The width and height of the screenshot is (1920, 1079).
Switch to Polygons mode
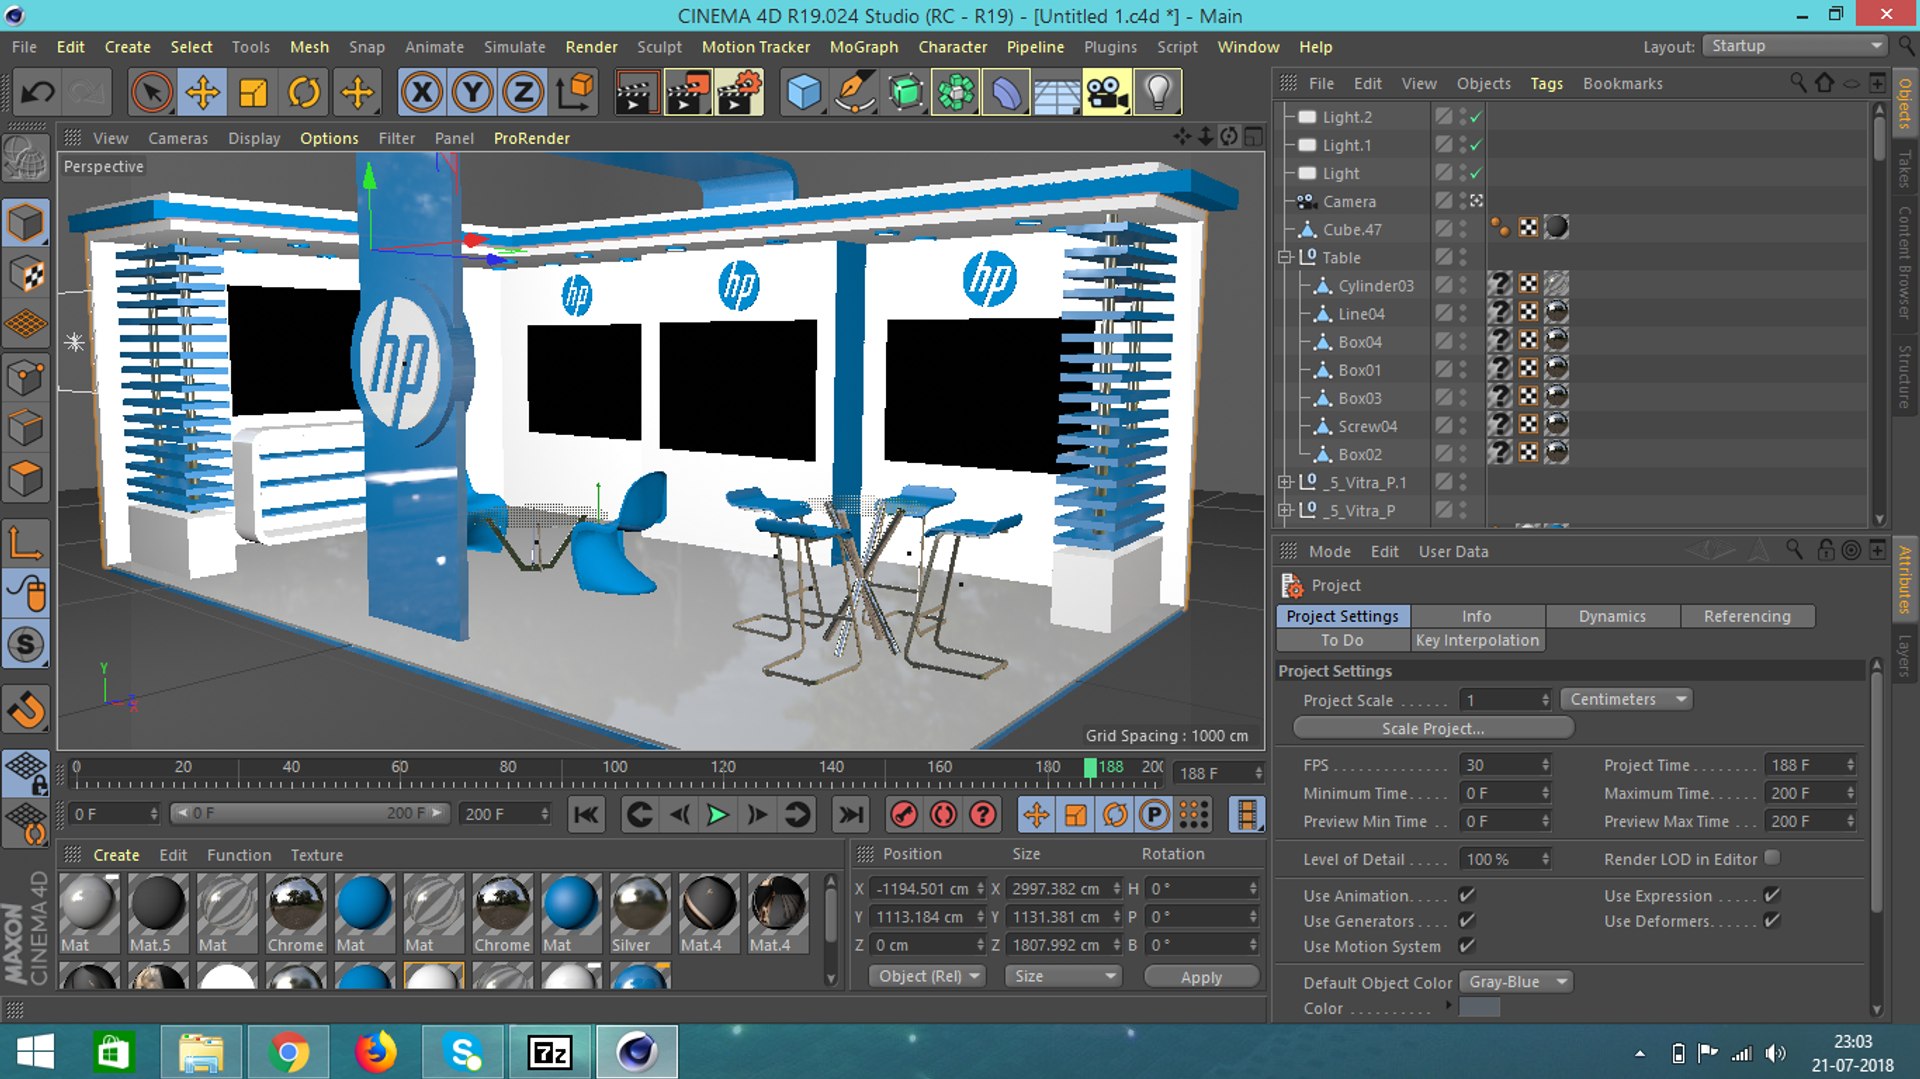coord(26,479)
